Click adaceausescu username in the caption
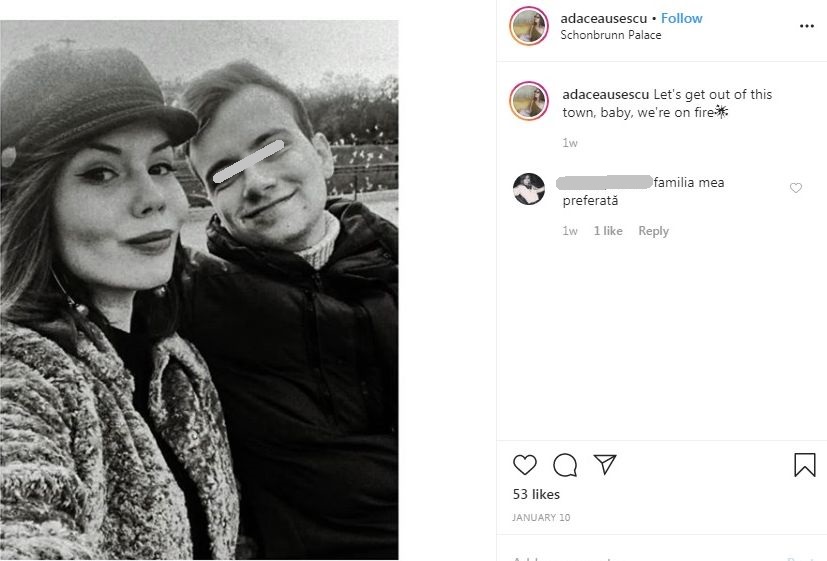This screenshot has height=561, width=827. tap(606, 94)
